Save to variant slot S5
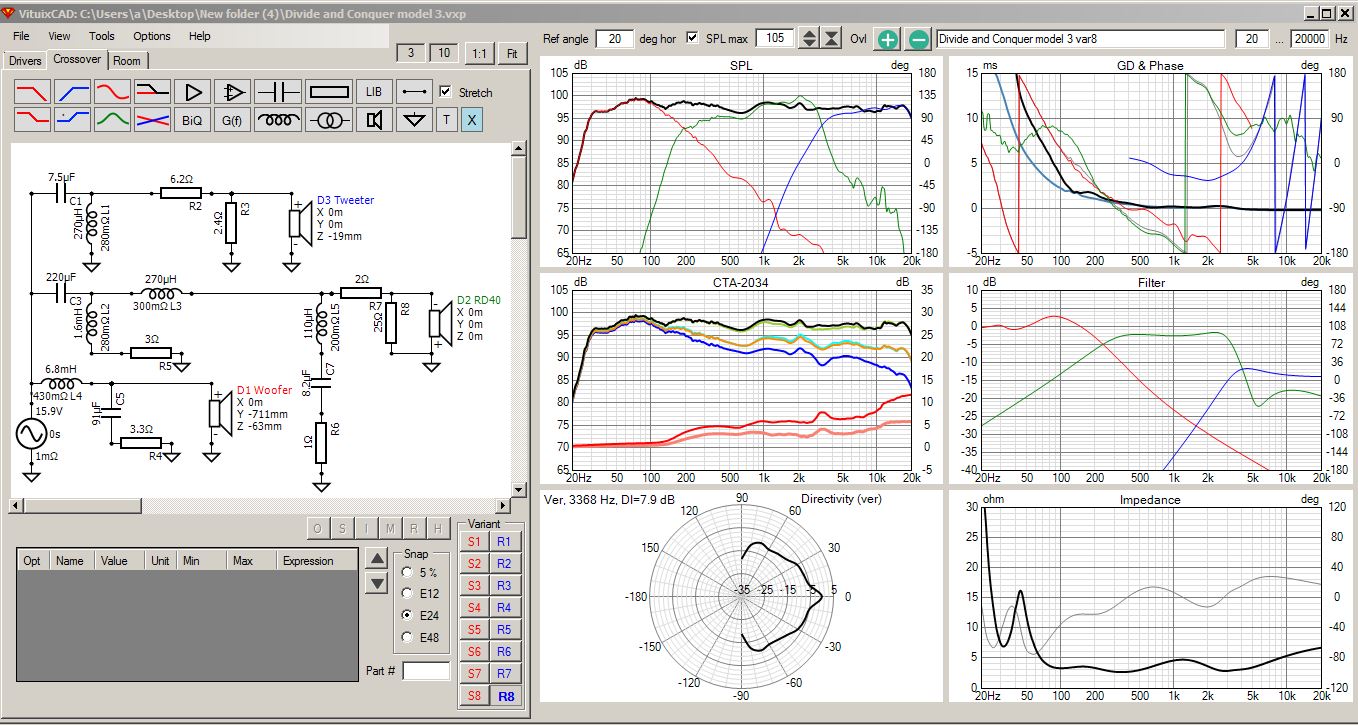 (x=474, y=630)
